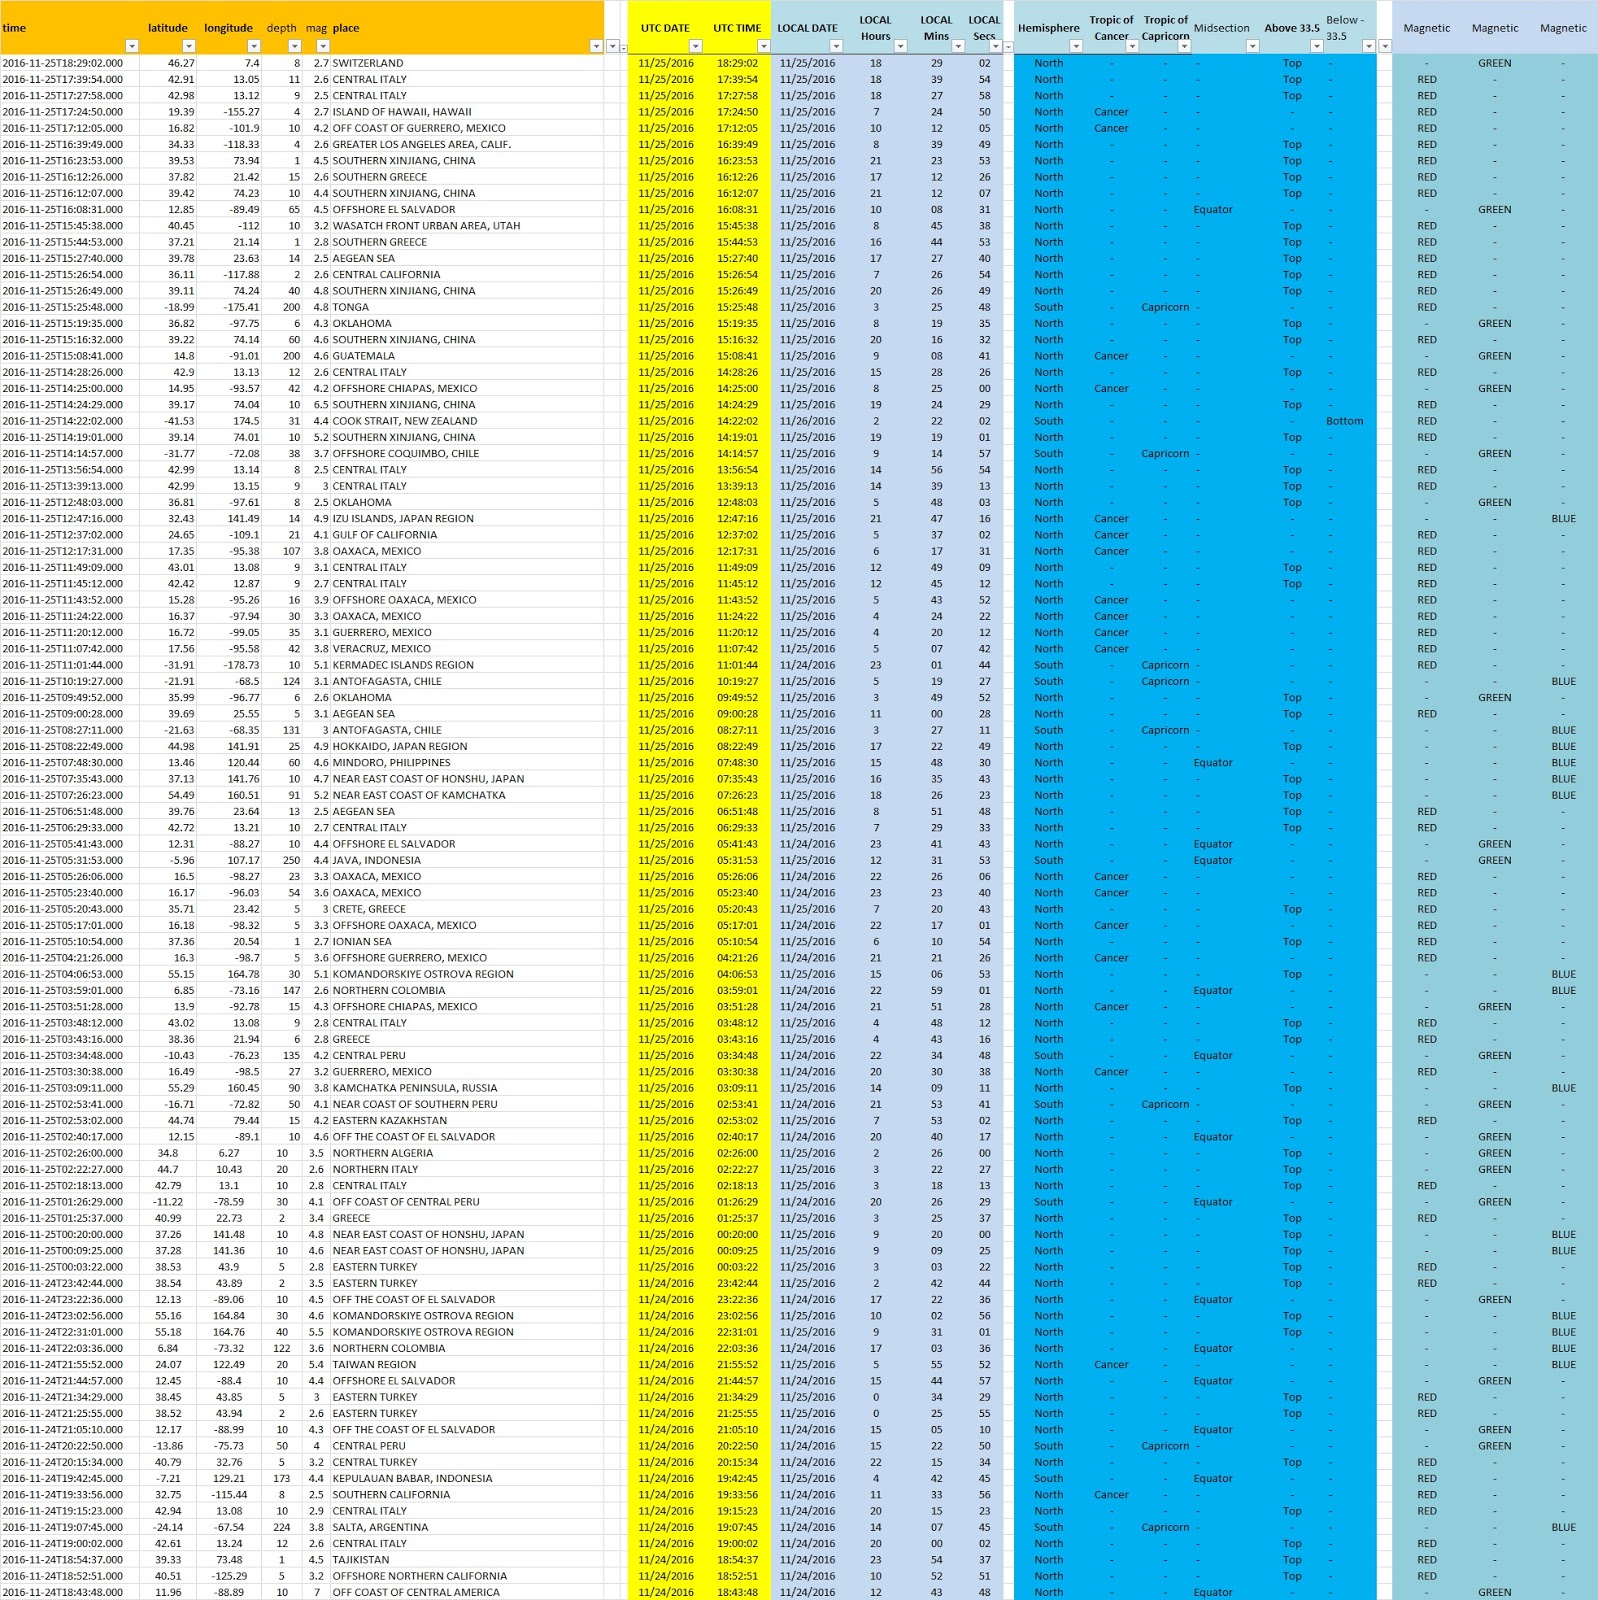Open the Tropic of Cancer filter dropdown
The width and height of the screenshot is (1598, 1600).
(1132, 46)
